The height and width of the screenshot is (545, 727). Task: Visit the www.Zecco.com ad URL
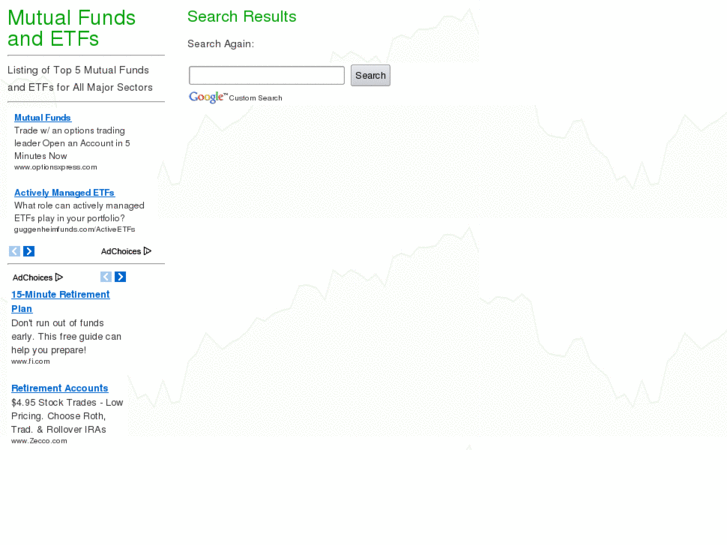coord(39,440)
